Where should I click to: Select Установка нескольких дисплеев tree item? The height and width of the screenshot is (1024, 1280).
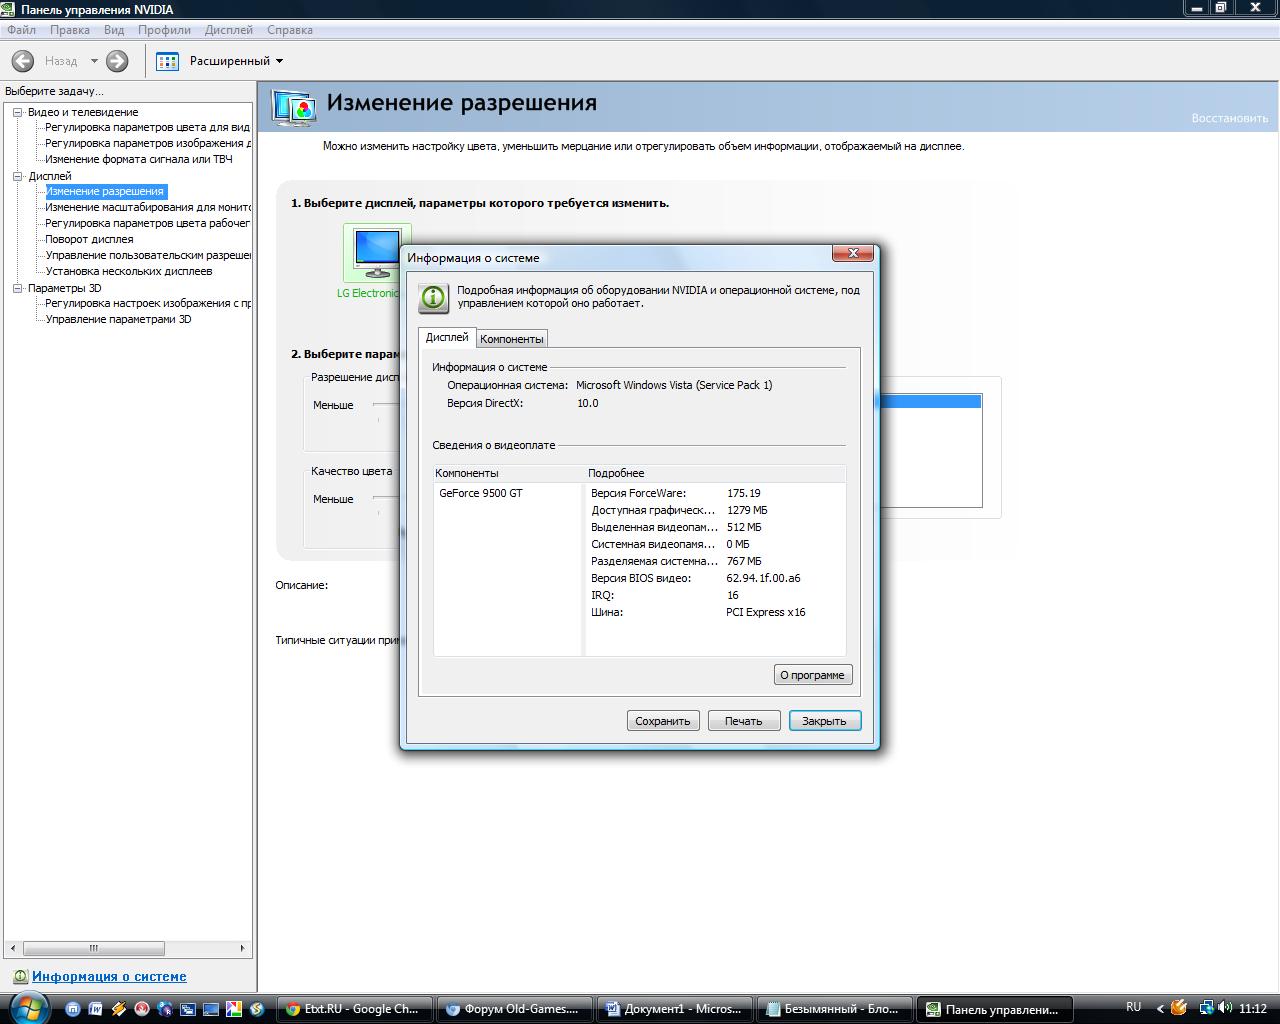point(129,271)
